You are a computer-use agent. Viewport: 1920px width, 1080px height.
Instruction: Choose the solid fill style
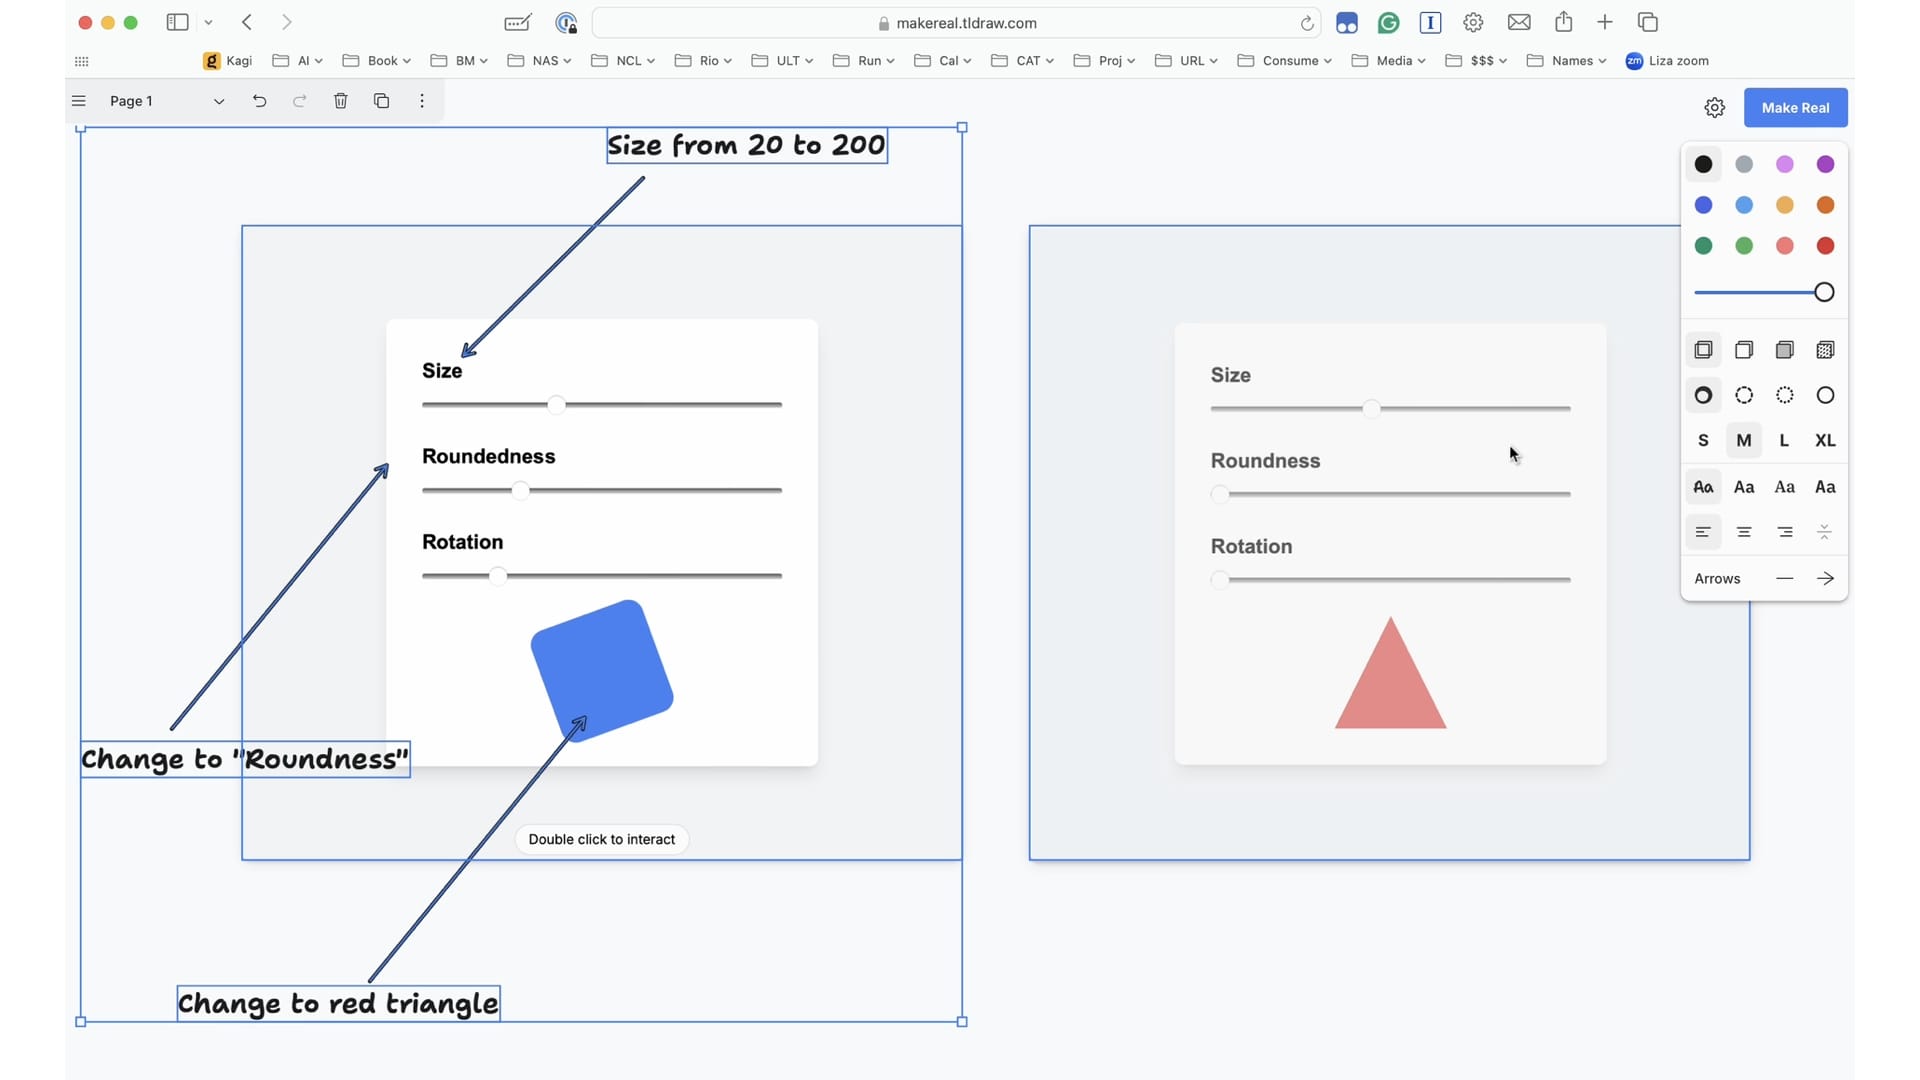[x=1784, y=350]
